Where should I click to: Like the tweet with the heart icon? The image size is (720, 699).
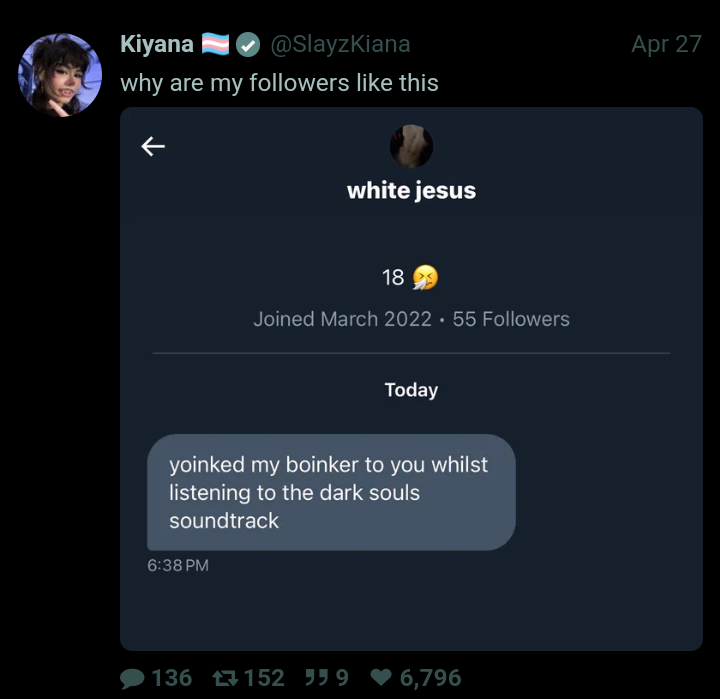click(381, 679)
